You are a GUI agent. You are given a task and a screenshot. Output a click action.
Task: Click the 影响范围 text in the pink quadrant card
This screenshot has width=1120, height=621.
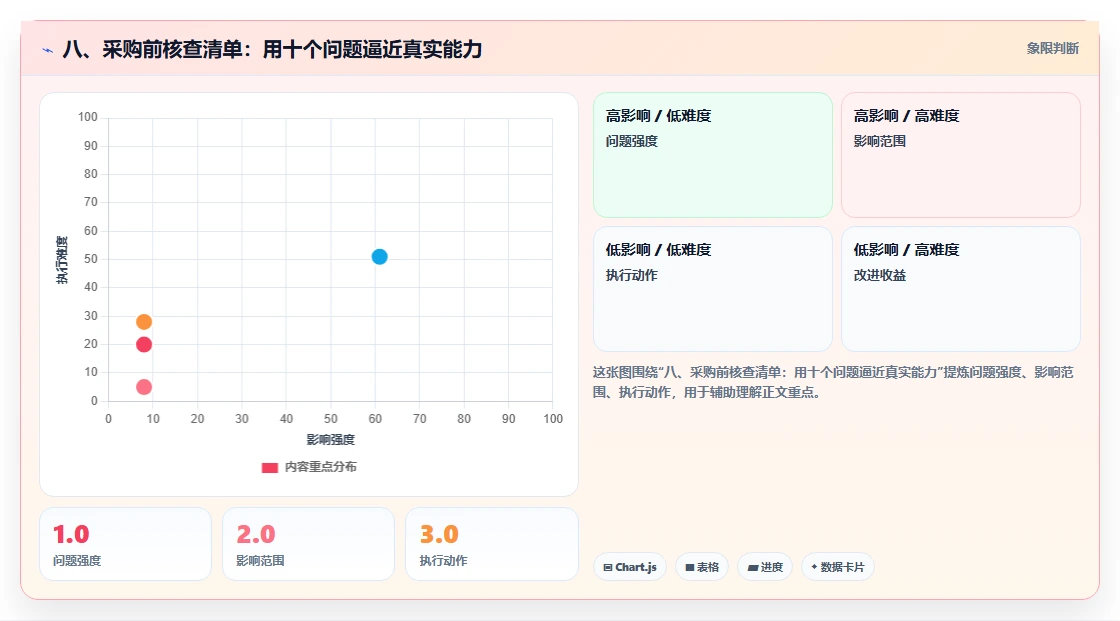[879, 141]
